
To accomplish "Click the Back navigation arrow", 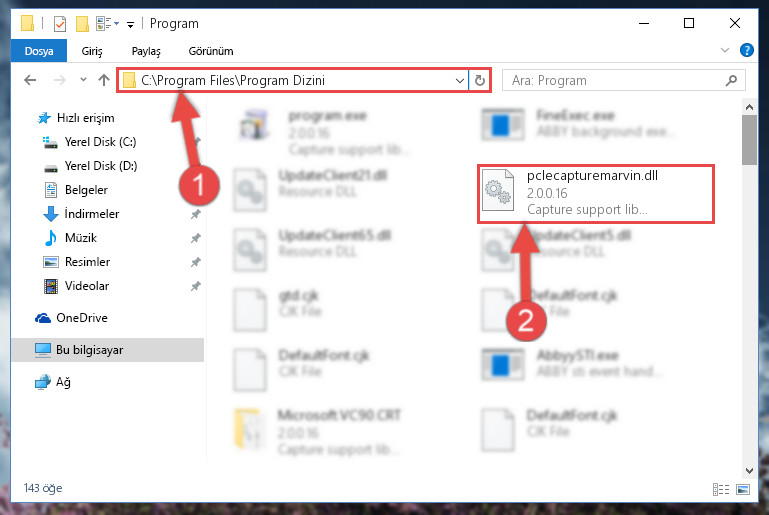I will point(30,80).
